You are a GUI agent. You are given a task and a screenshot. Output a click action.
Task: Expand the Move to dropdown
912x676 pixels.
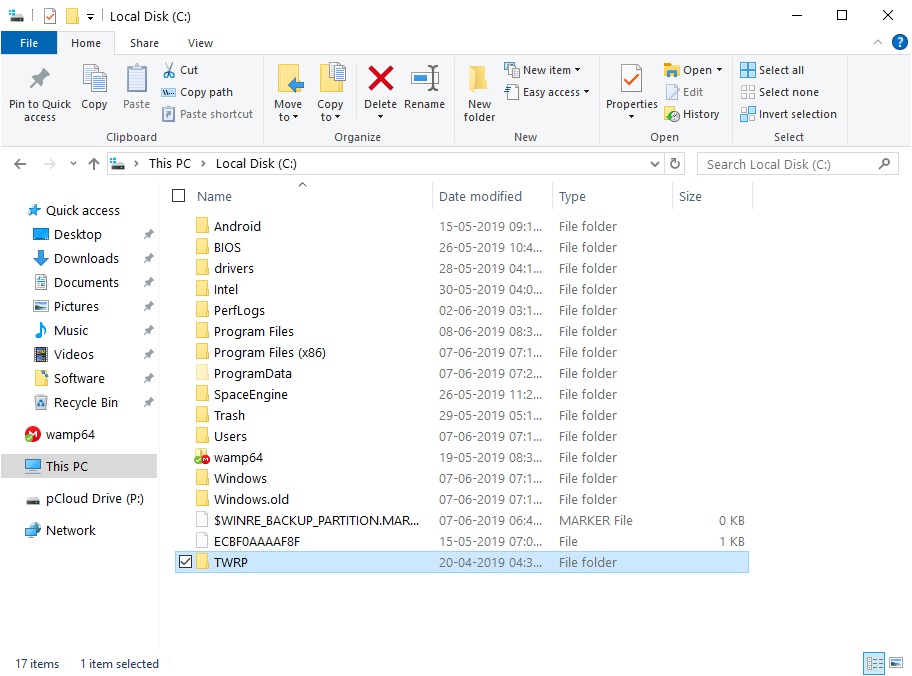pos(288,117)
